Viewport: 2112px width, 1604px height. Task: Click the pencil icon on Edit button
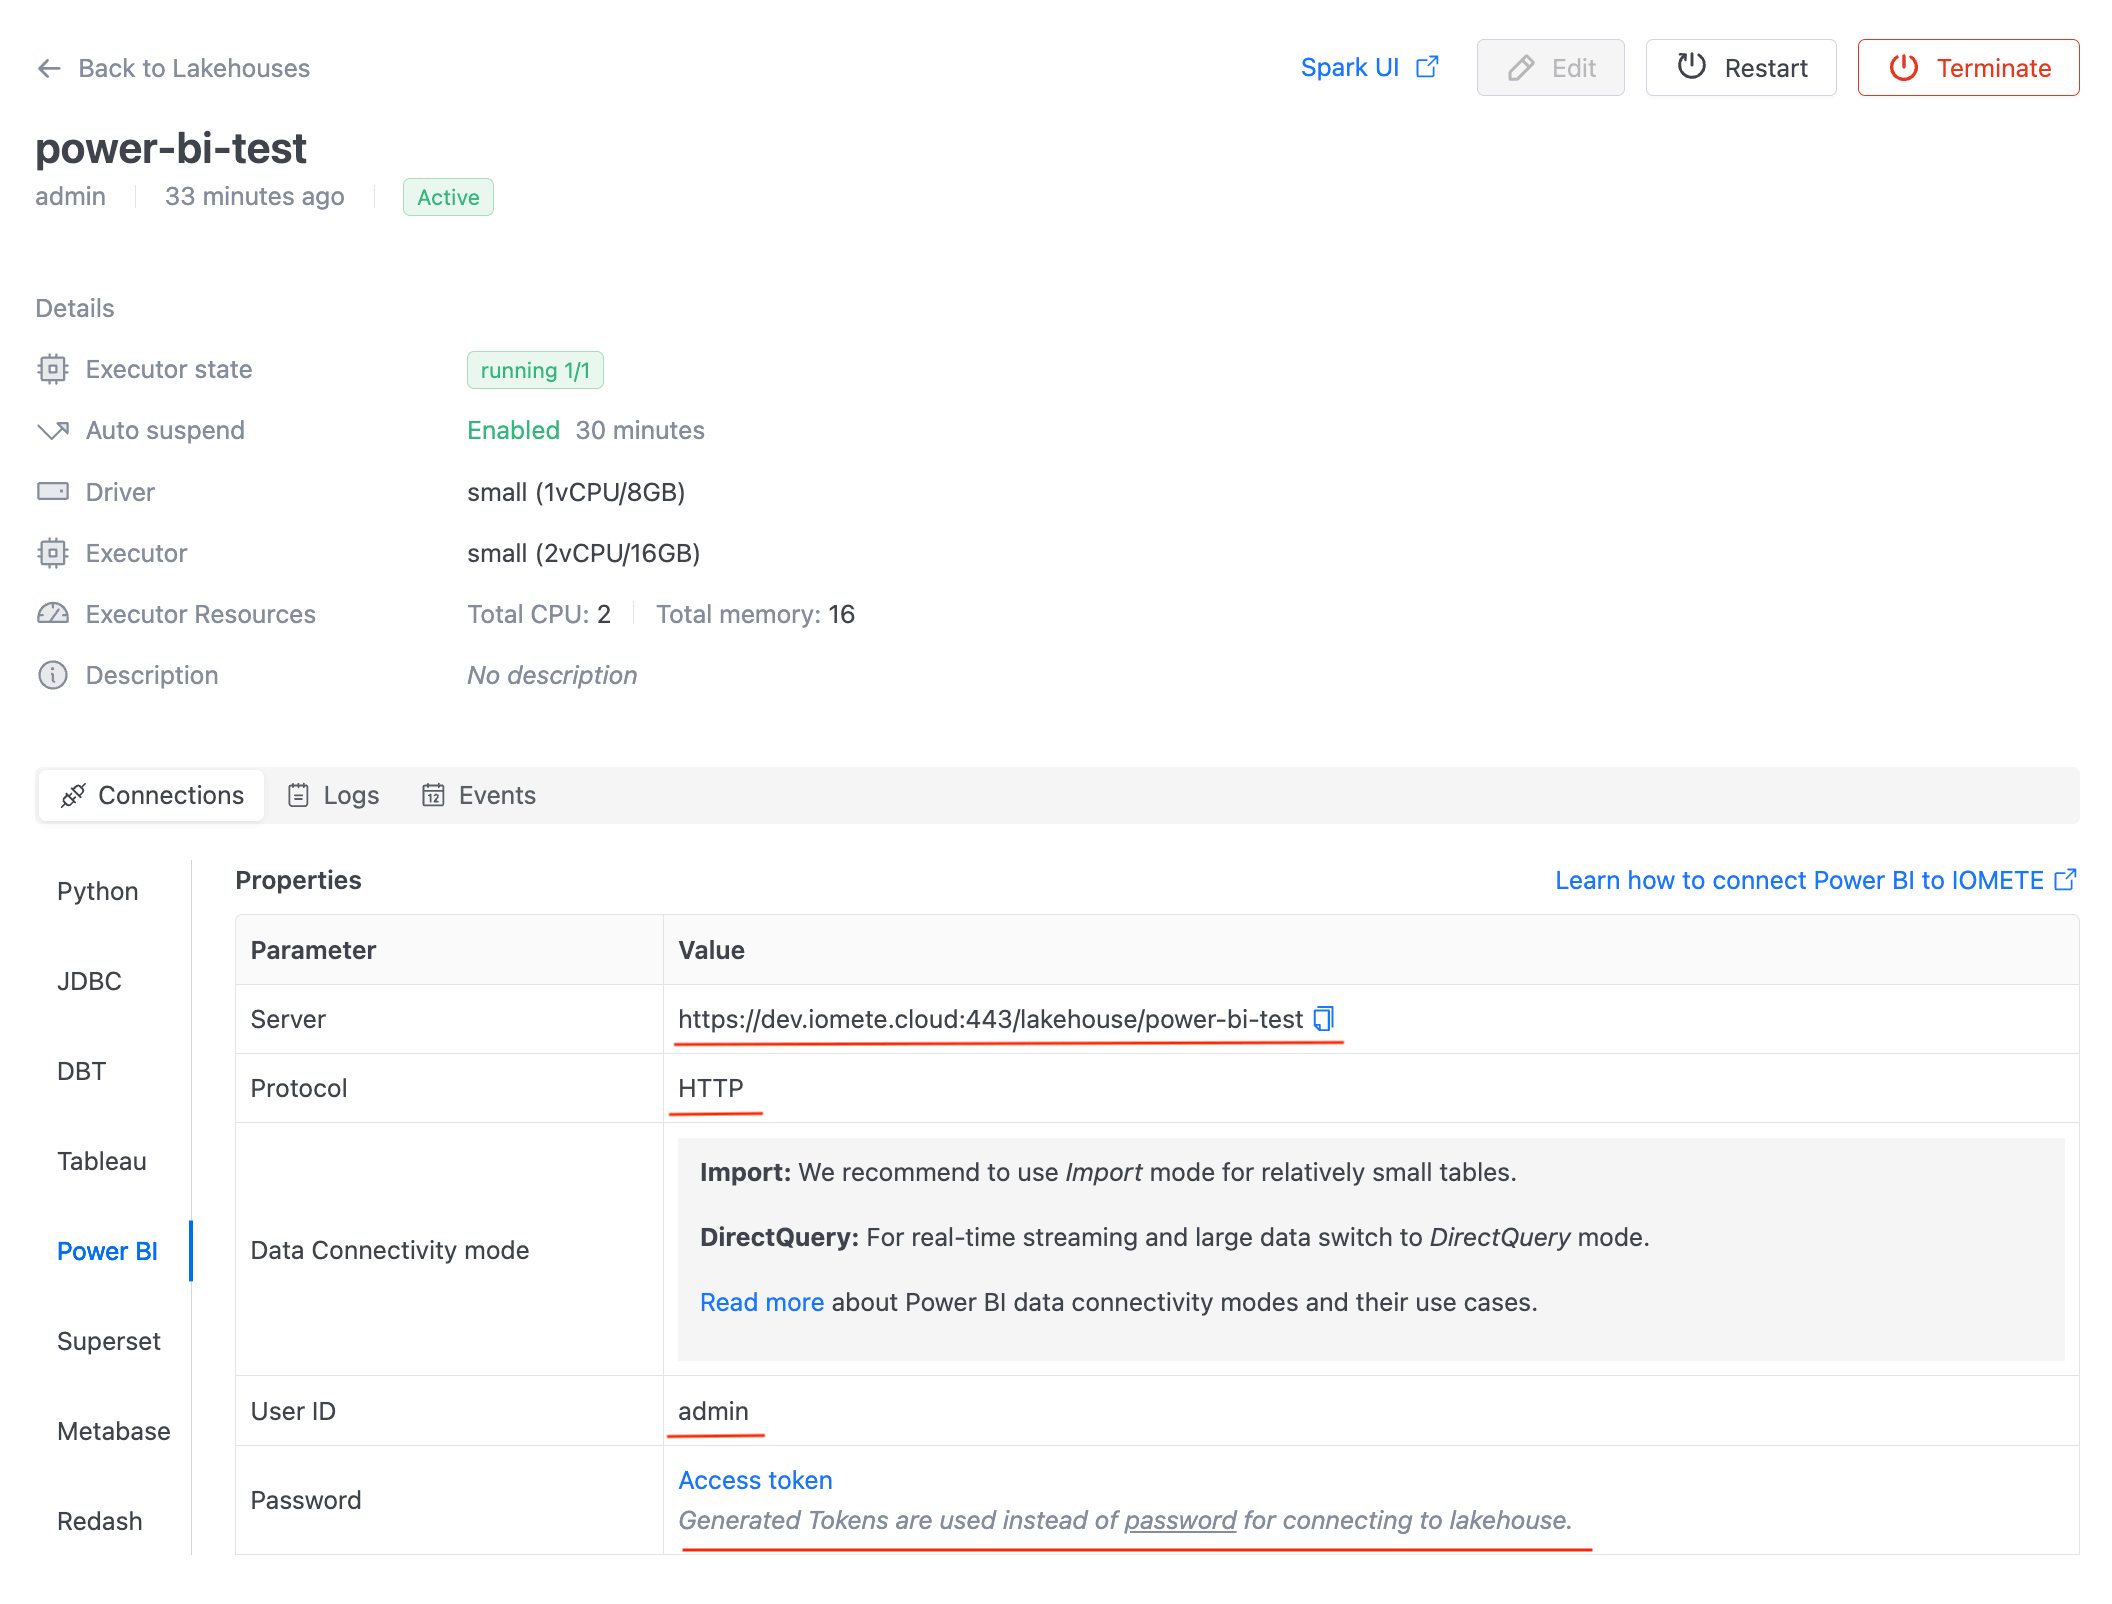click(x=1521, y=68)
